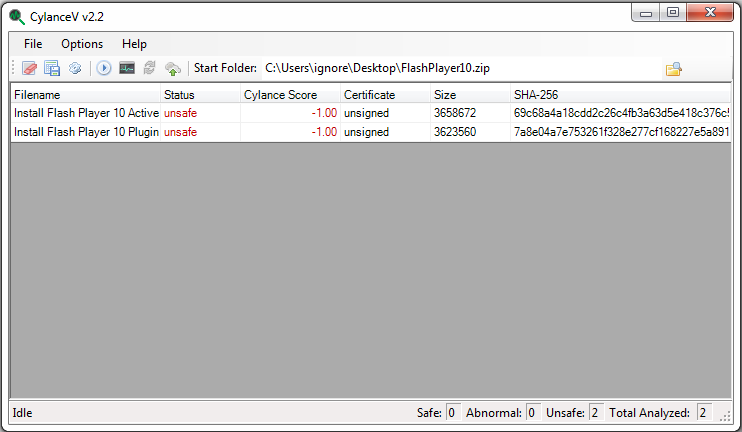Select row Install Flash Player 10 Plugin
This screenshot has width=742, height=432.
pos(371,132)
